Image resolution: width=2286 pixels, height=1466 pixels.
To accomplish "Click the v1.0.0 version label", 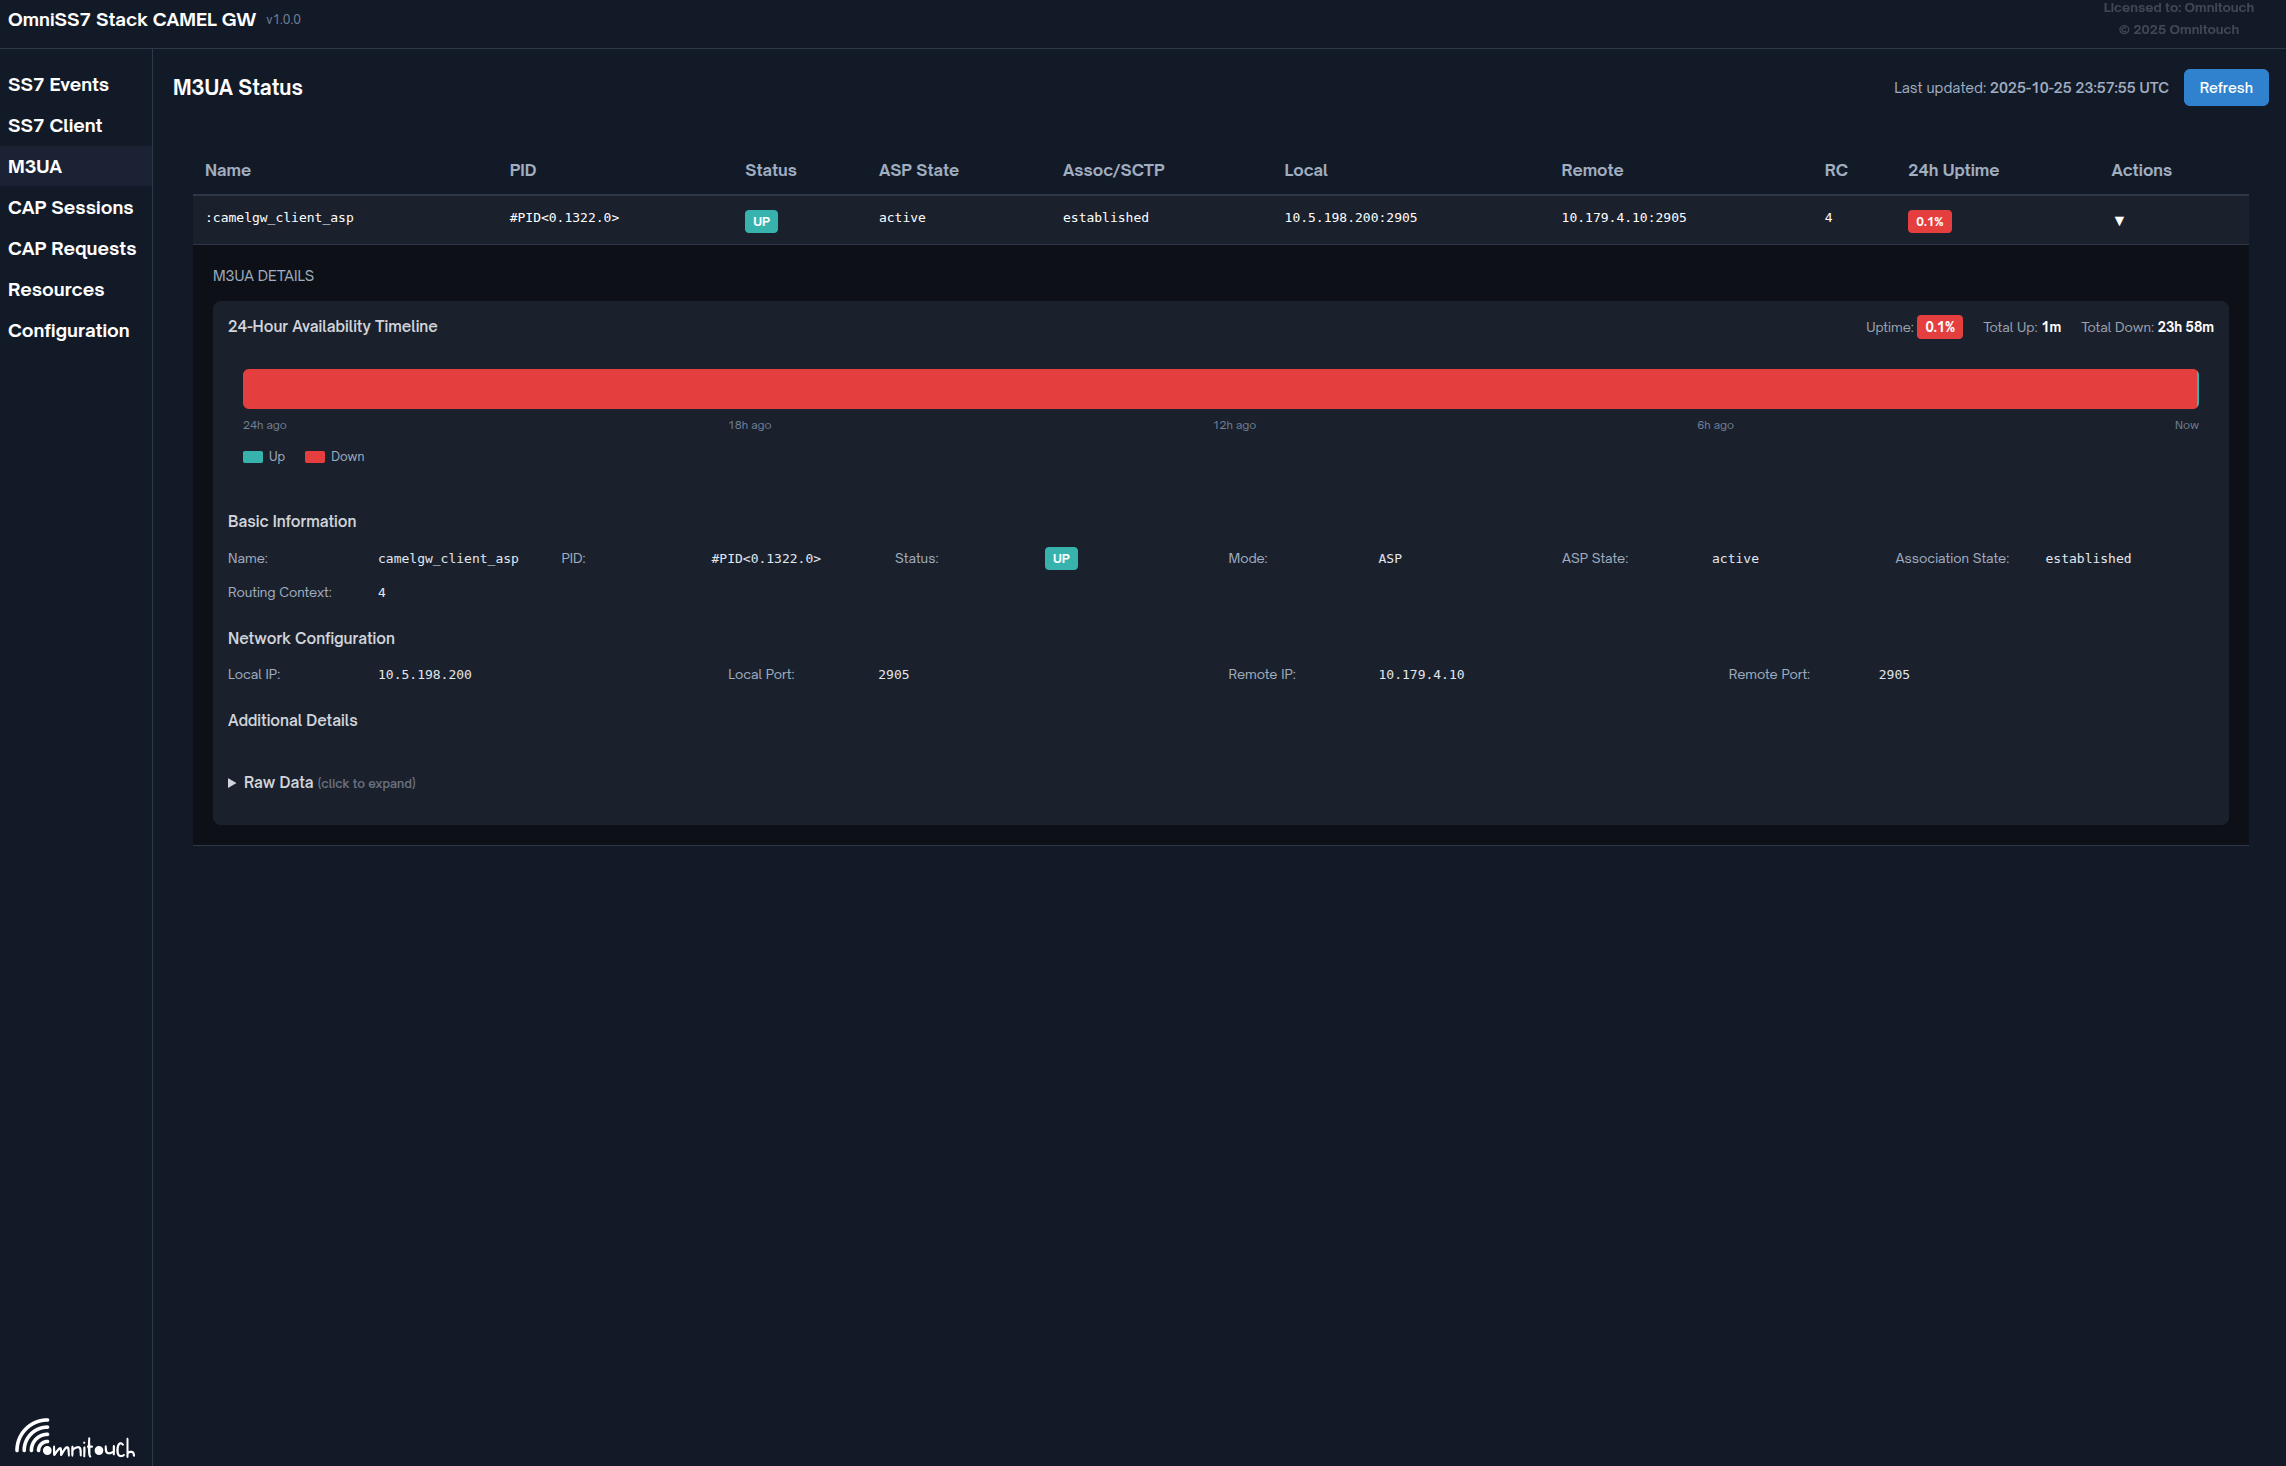I will 283,20.
